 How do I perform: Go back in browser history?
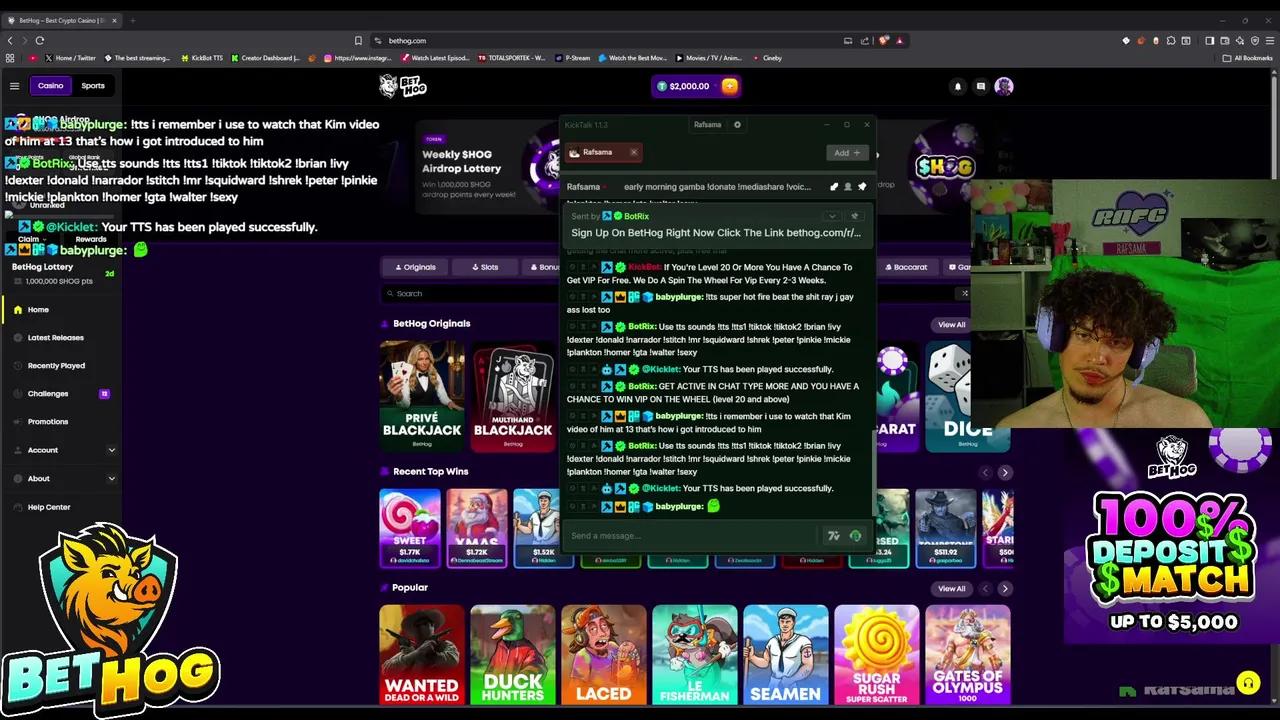(x=10, y=40)
